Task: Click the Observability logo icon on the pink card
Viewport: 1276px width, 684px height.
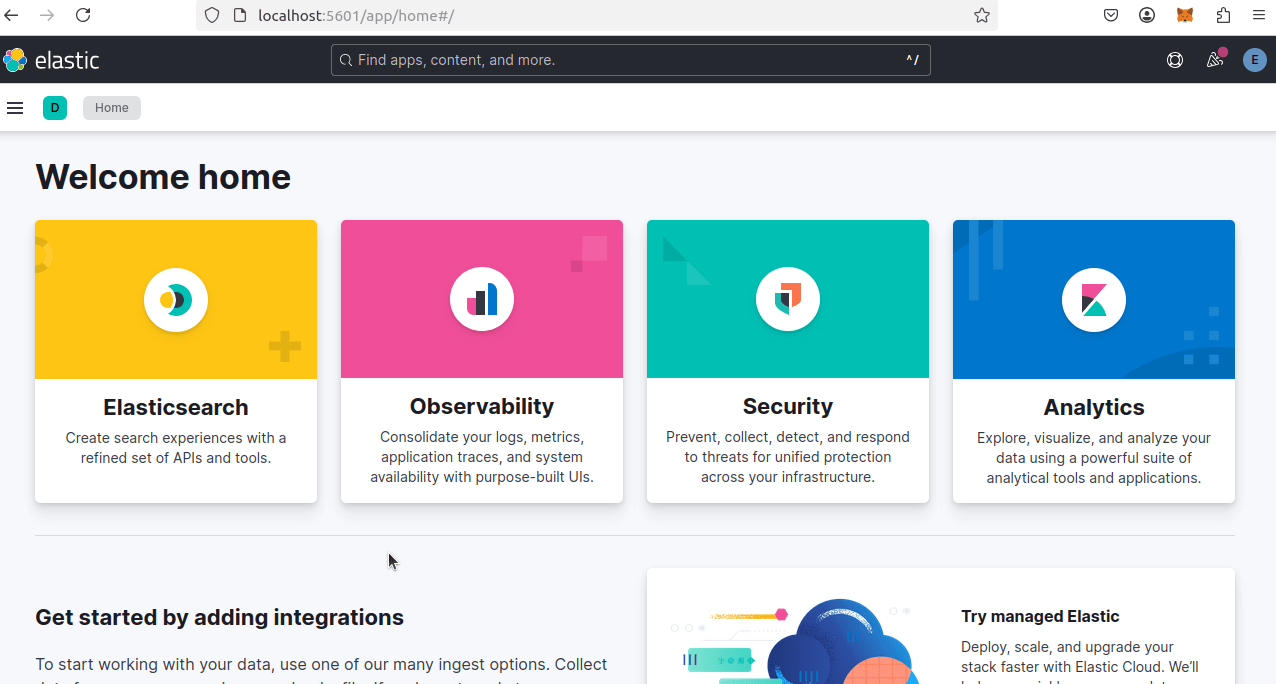Action: tap(482, 299)
